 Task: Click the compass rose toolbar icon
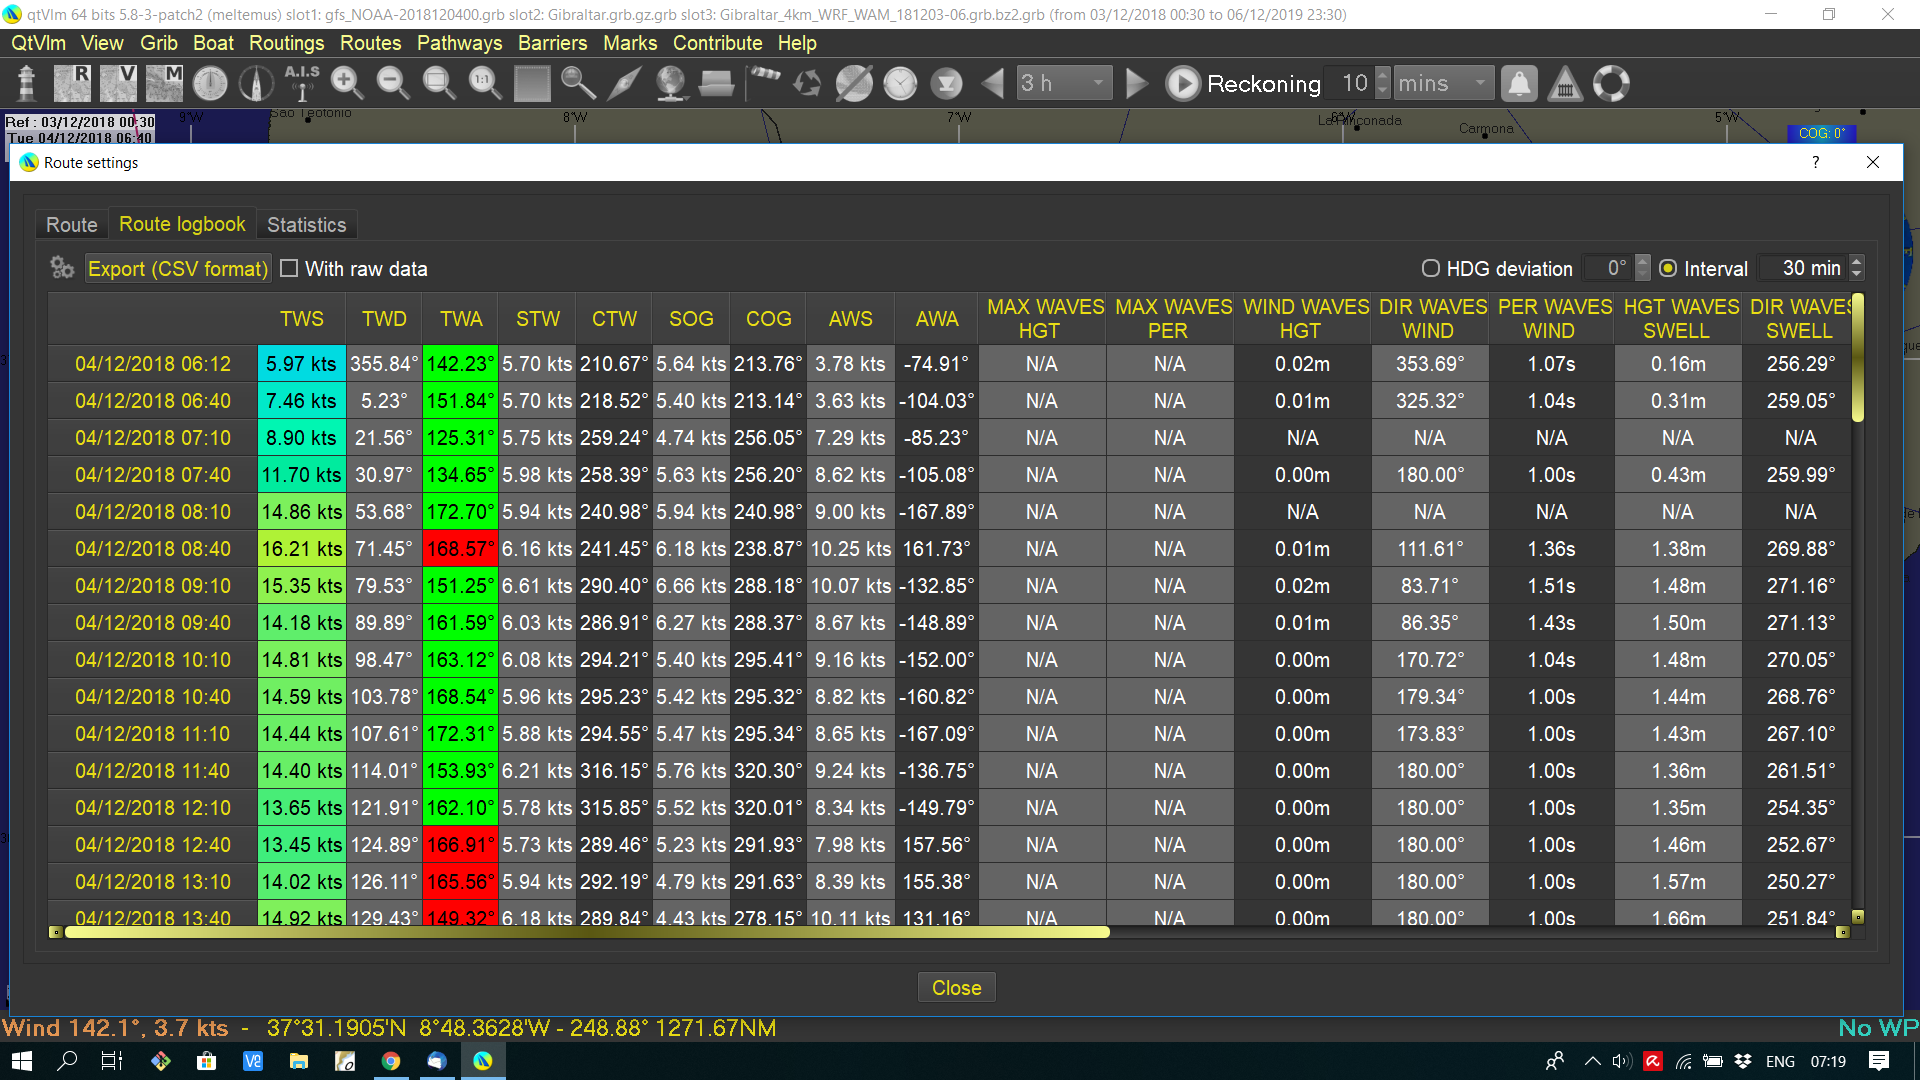coord(255,84)
